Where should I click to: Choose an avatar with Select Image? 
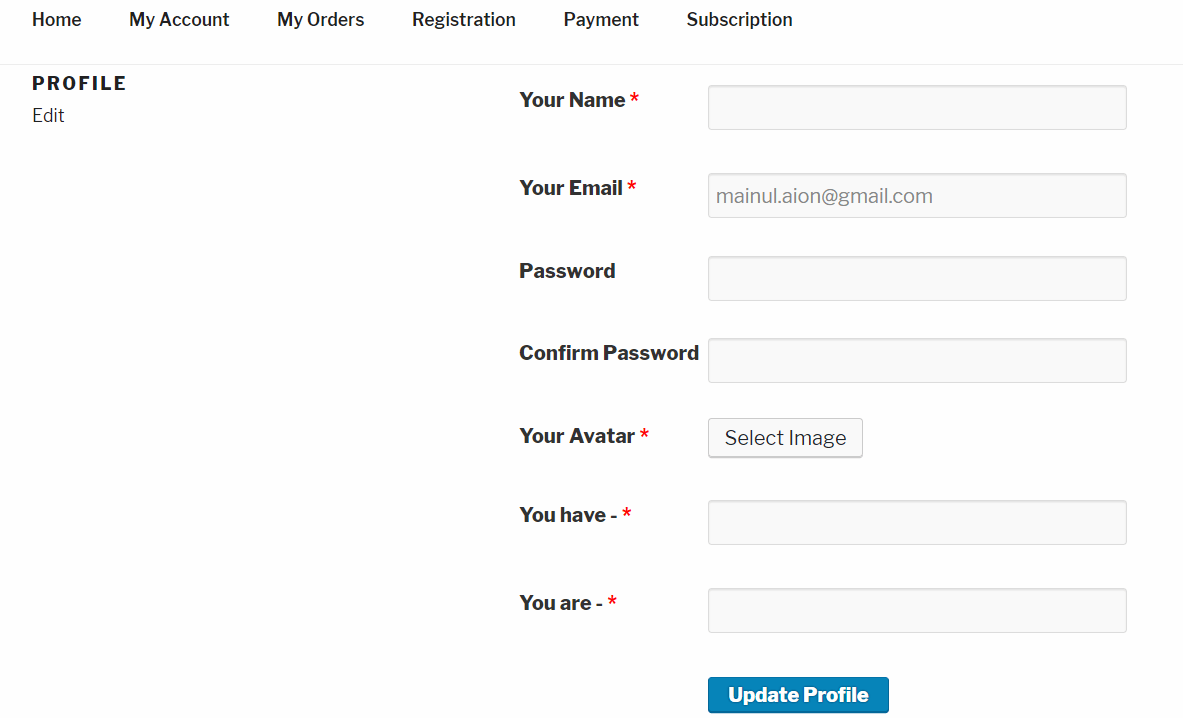coord(785,437)
